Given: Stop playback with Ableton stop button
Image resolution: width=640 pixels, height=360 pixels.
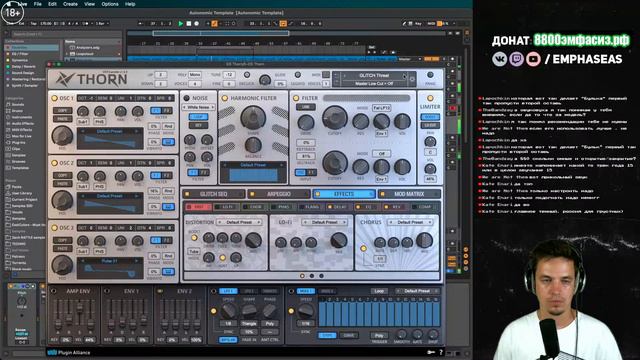Looking at the screenshot, I should pos(189,24).
